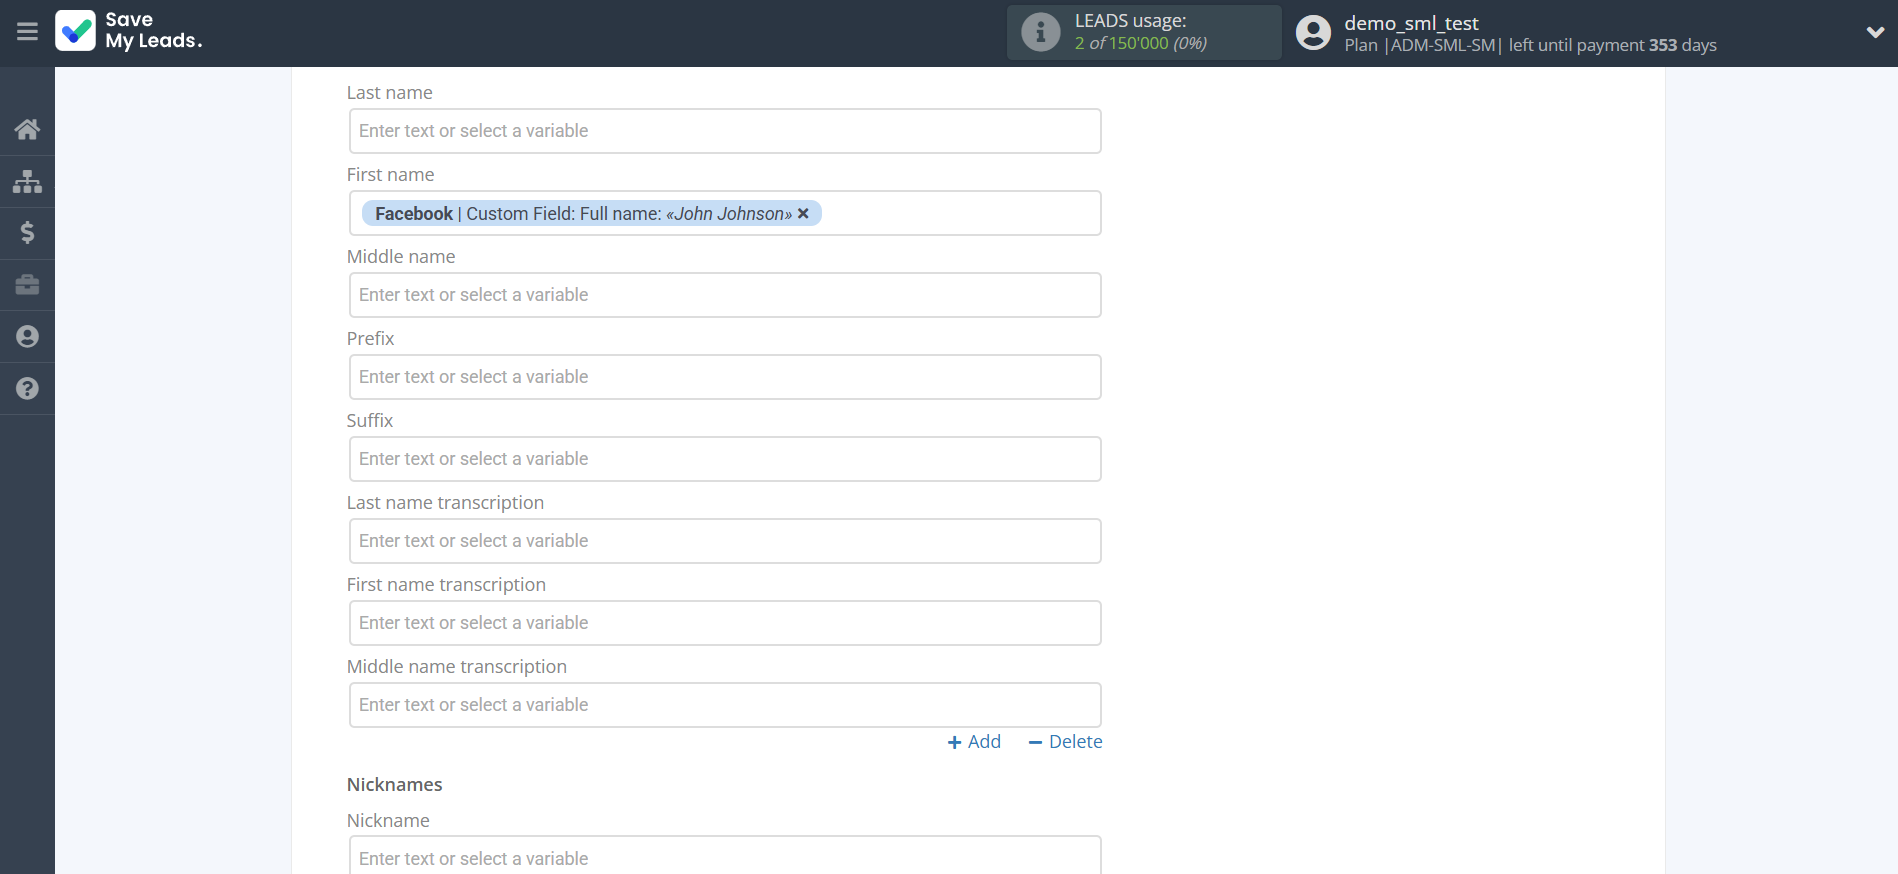
Task: Click the Delete link
Action: tap(1065, 742)
